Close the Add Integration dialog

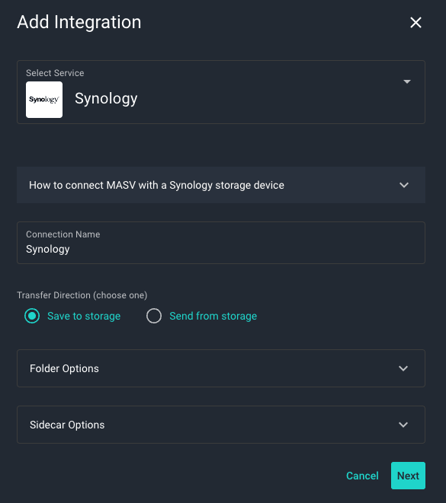416,23
